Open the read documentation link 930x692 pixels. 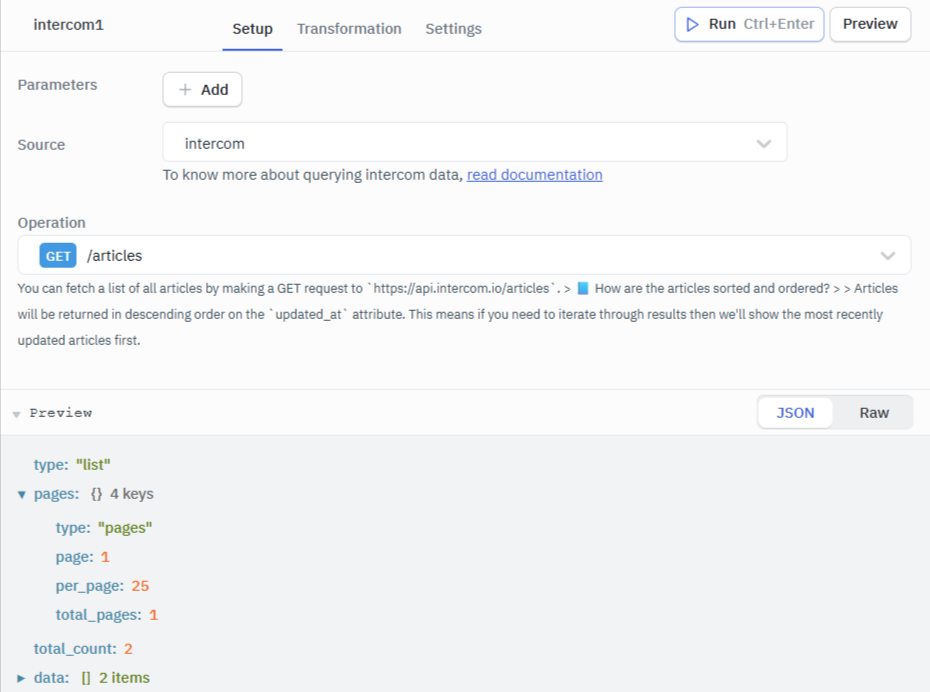pyautogui.click(x=534, y=175)
